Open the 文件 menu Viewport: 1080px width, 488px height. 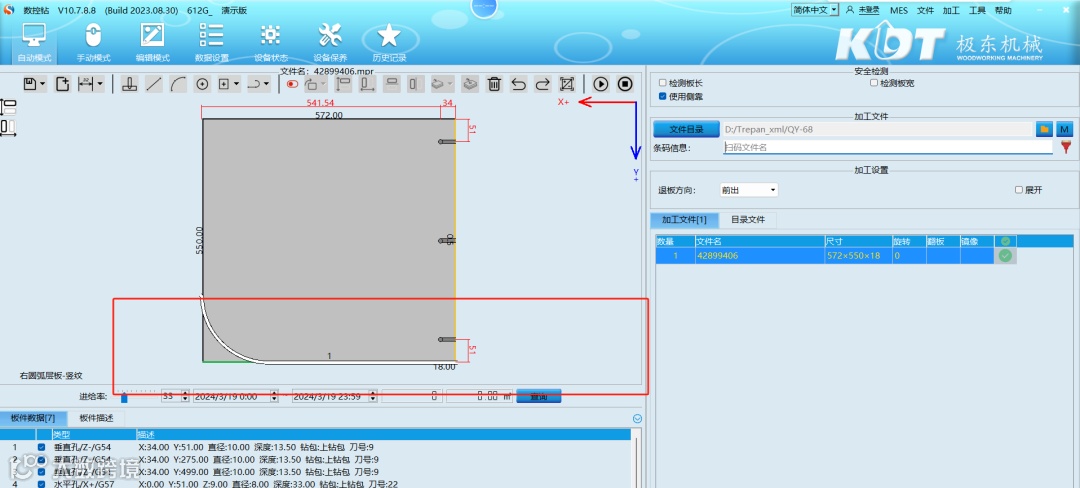925,10
